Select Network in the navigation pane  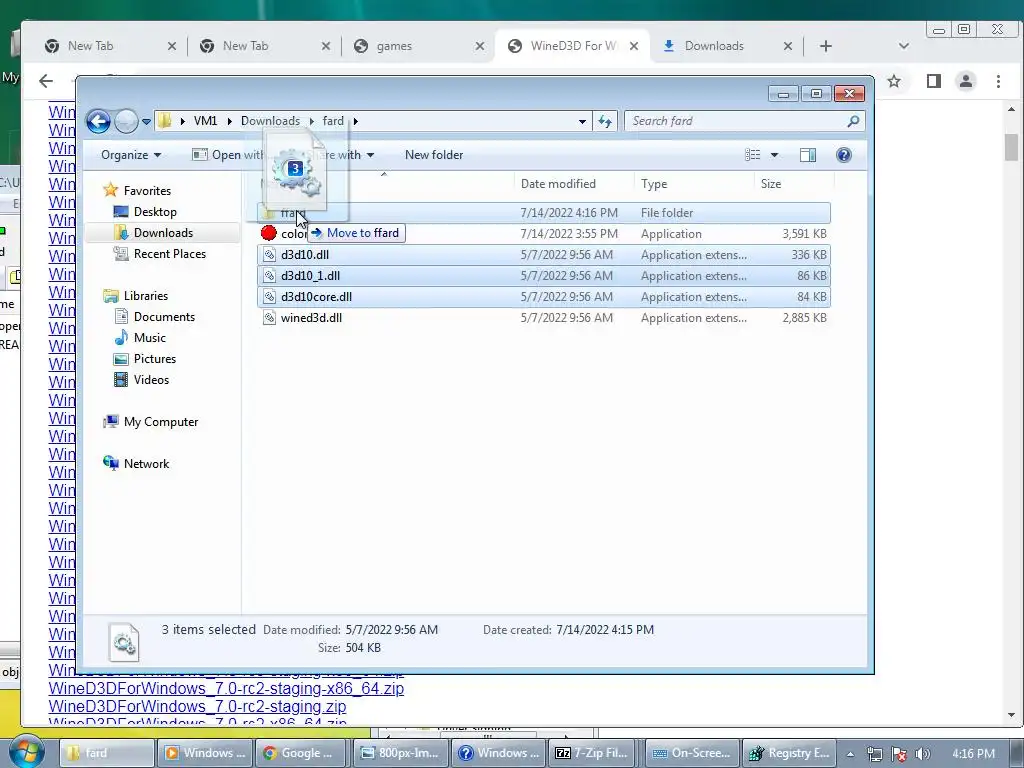coord(146,463)
